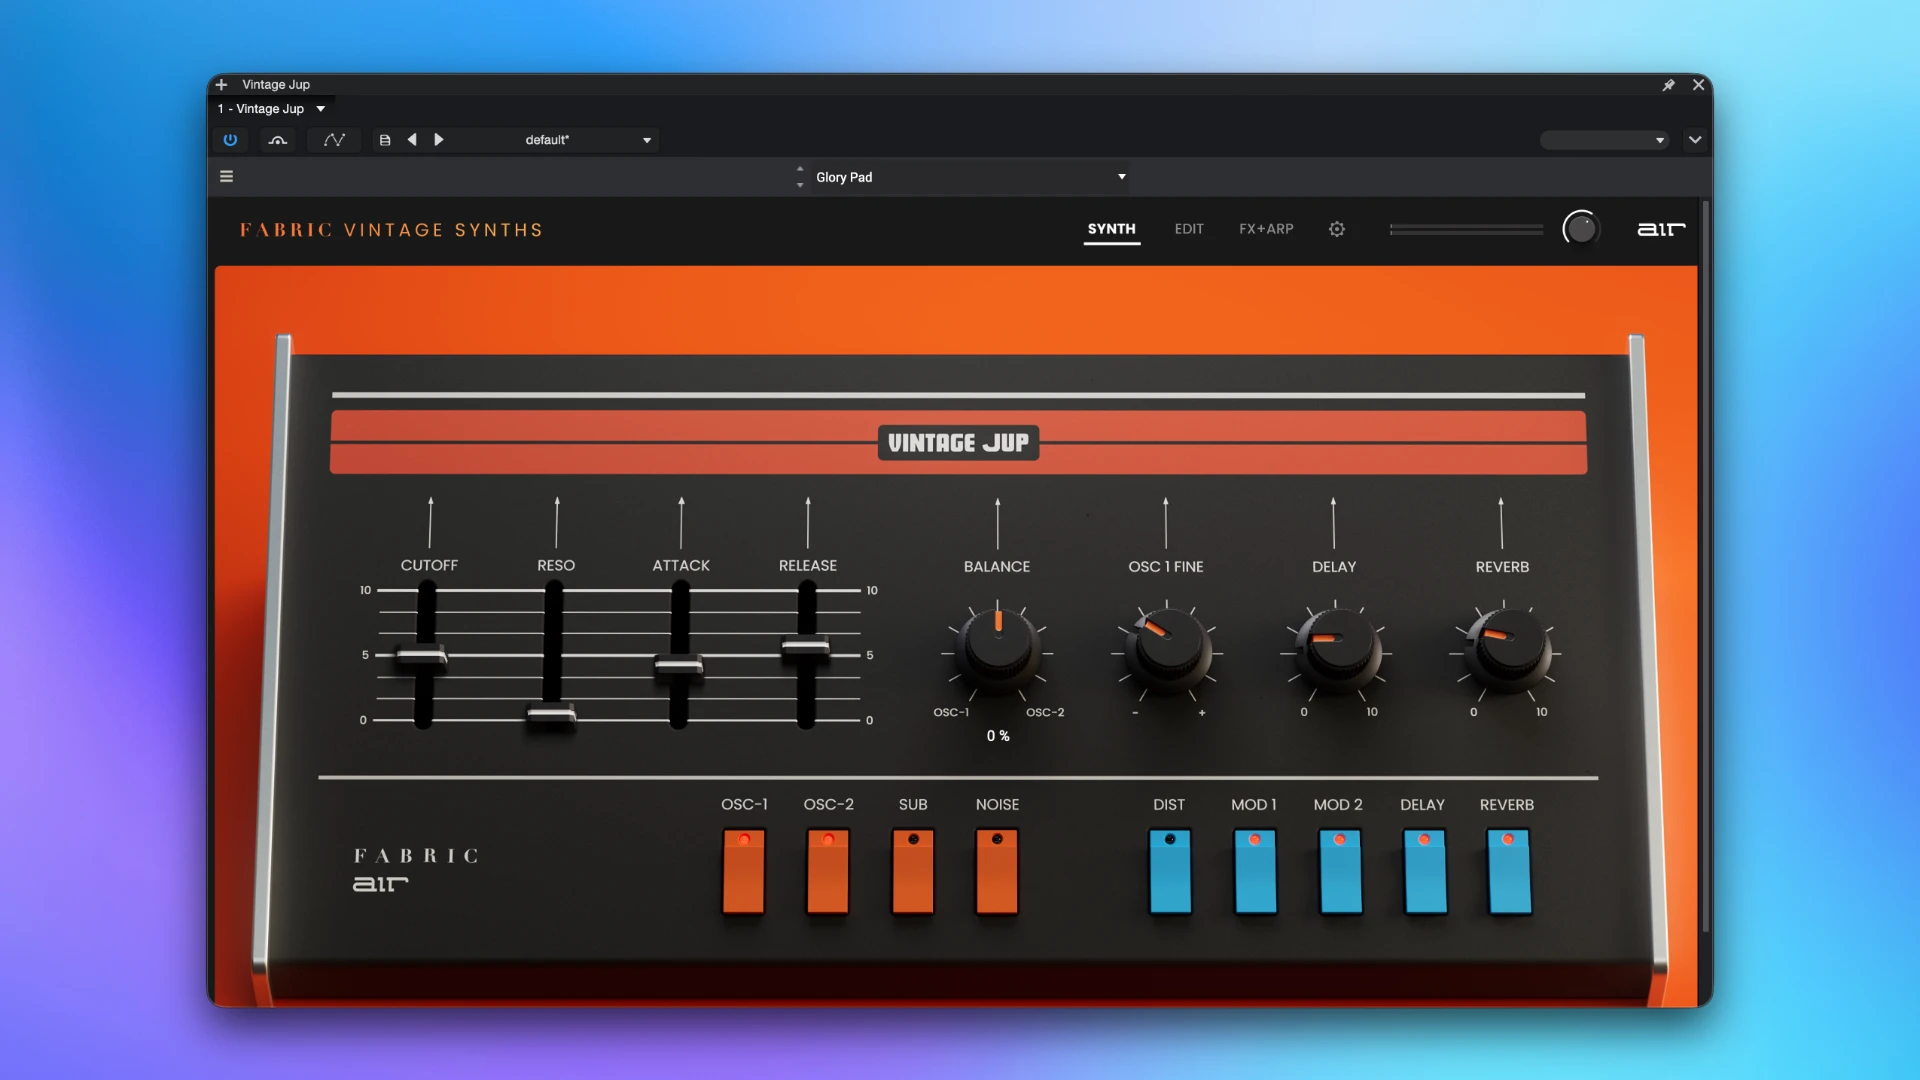
Task: Go to previous preset arrow
Action: pyautogui.click(x=412, y=140)
